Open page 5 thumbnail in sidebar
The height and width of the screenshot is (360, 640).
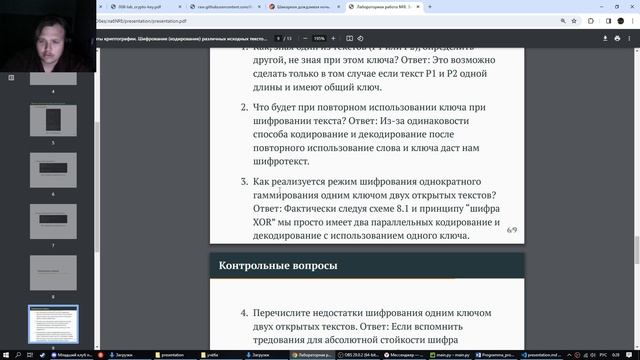click(x=53, y=120)
